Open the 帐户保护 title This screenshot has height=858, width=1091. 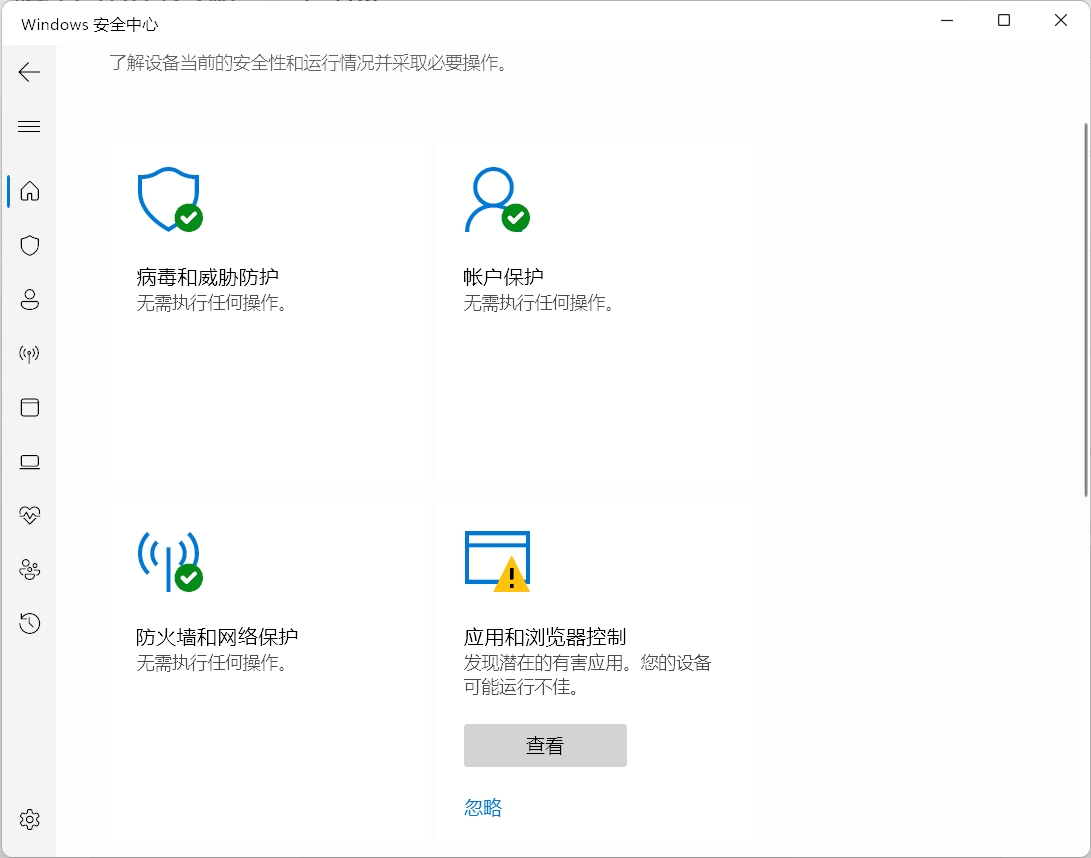pyautogui.click(x=503, y=277)
